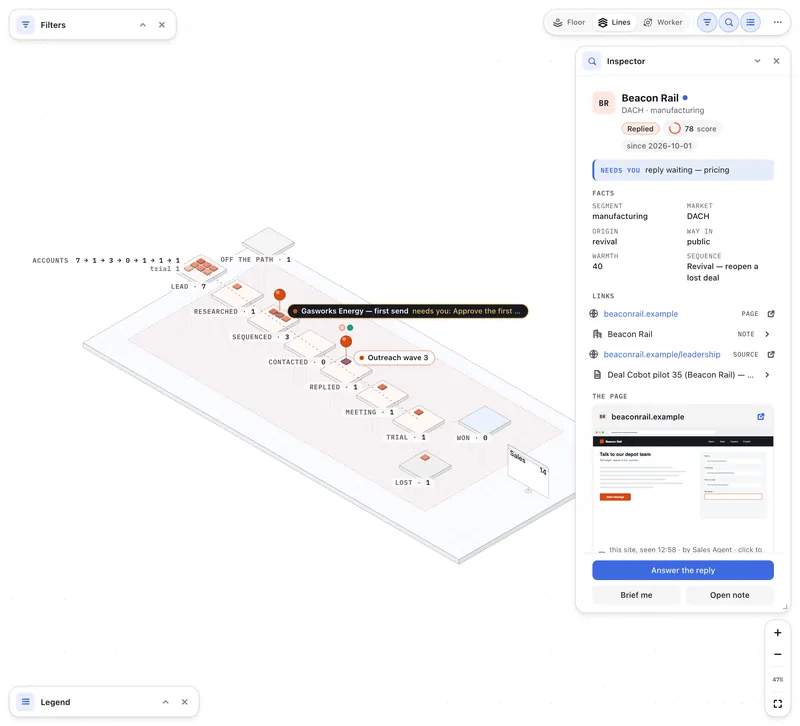Select the Outreach wave 3 label
Image resolution: width=800 pixels, height=726 pixels.
394,358
